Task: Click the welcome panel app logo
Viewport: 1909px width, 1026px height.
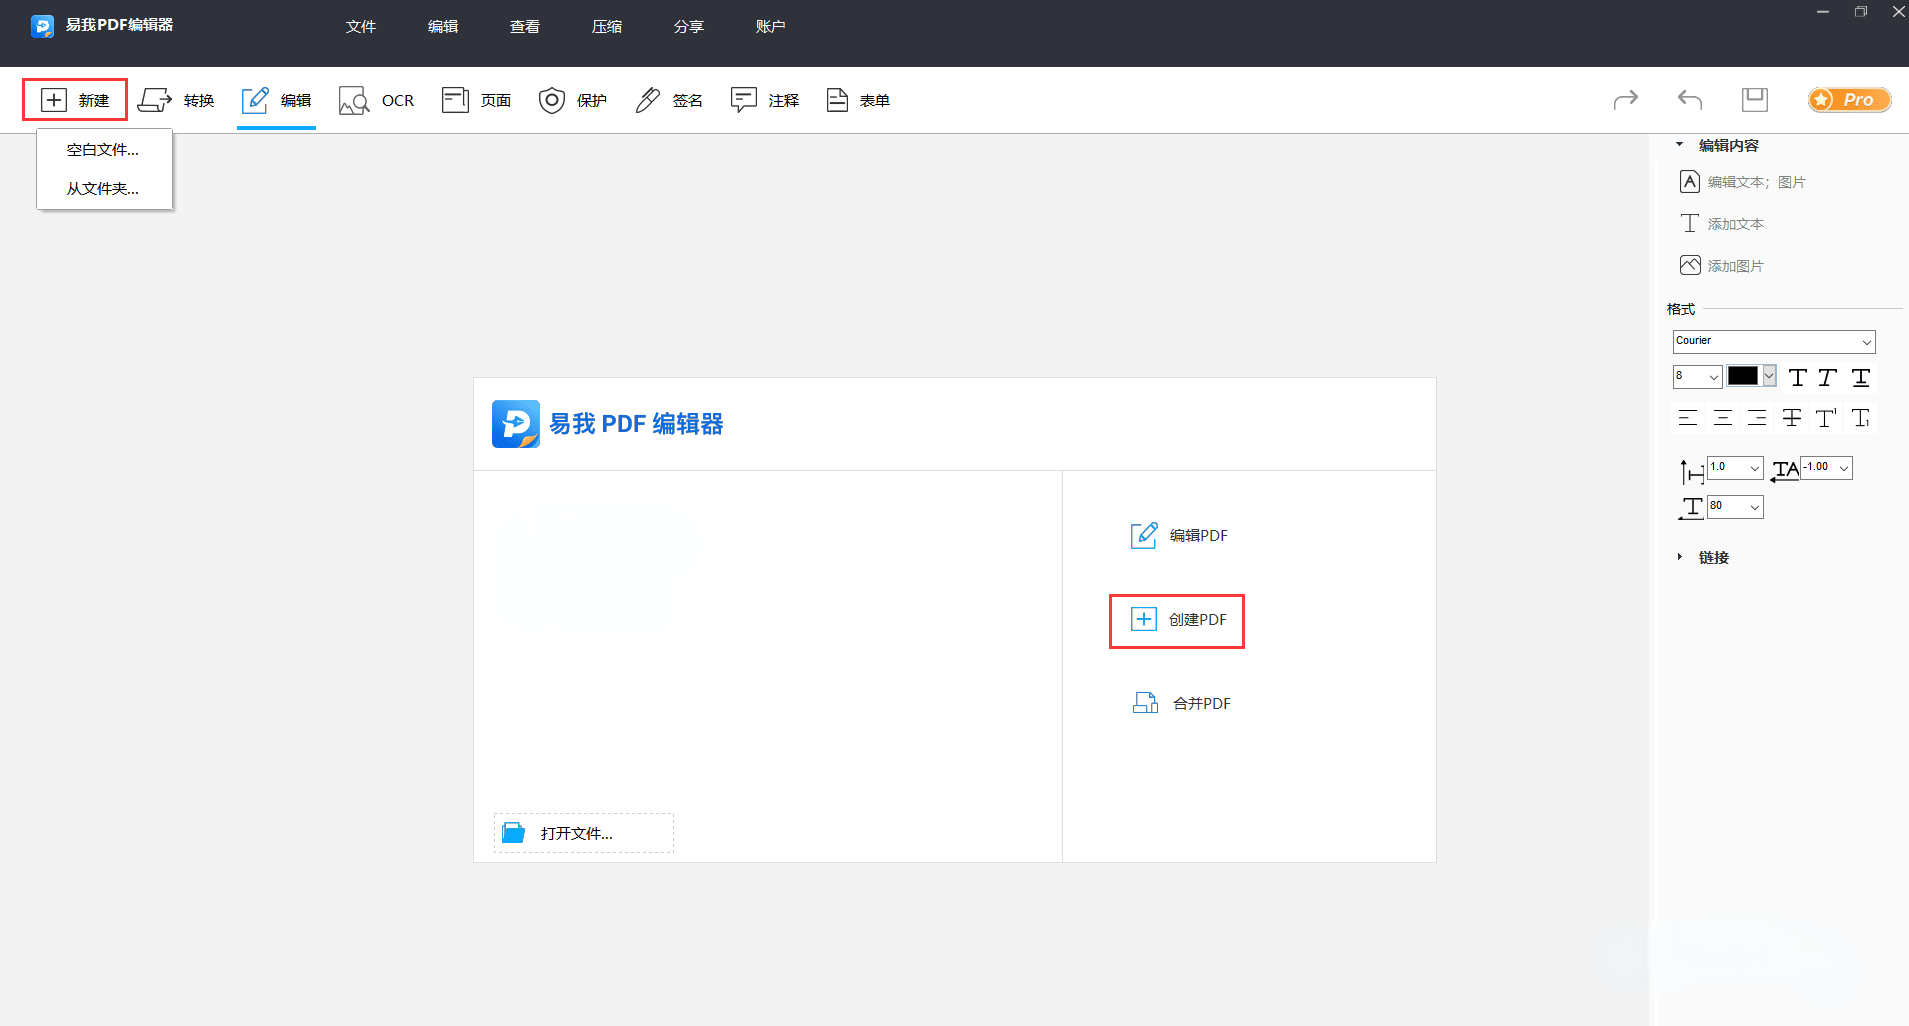Action: pyautogui.click(x=516, y=424)
